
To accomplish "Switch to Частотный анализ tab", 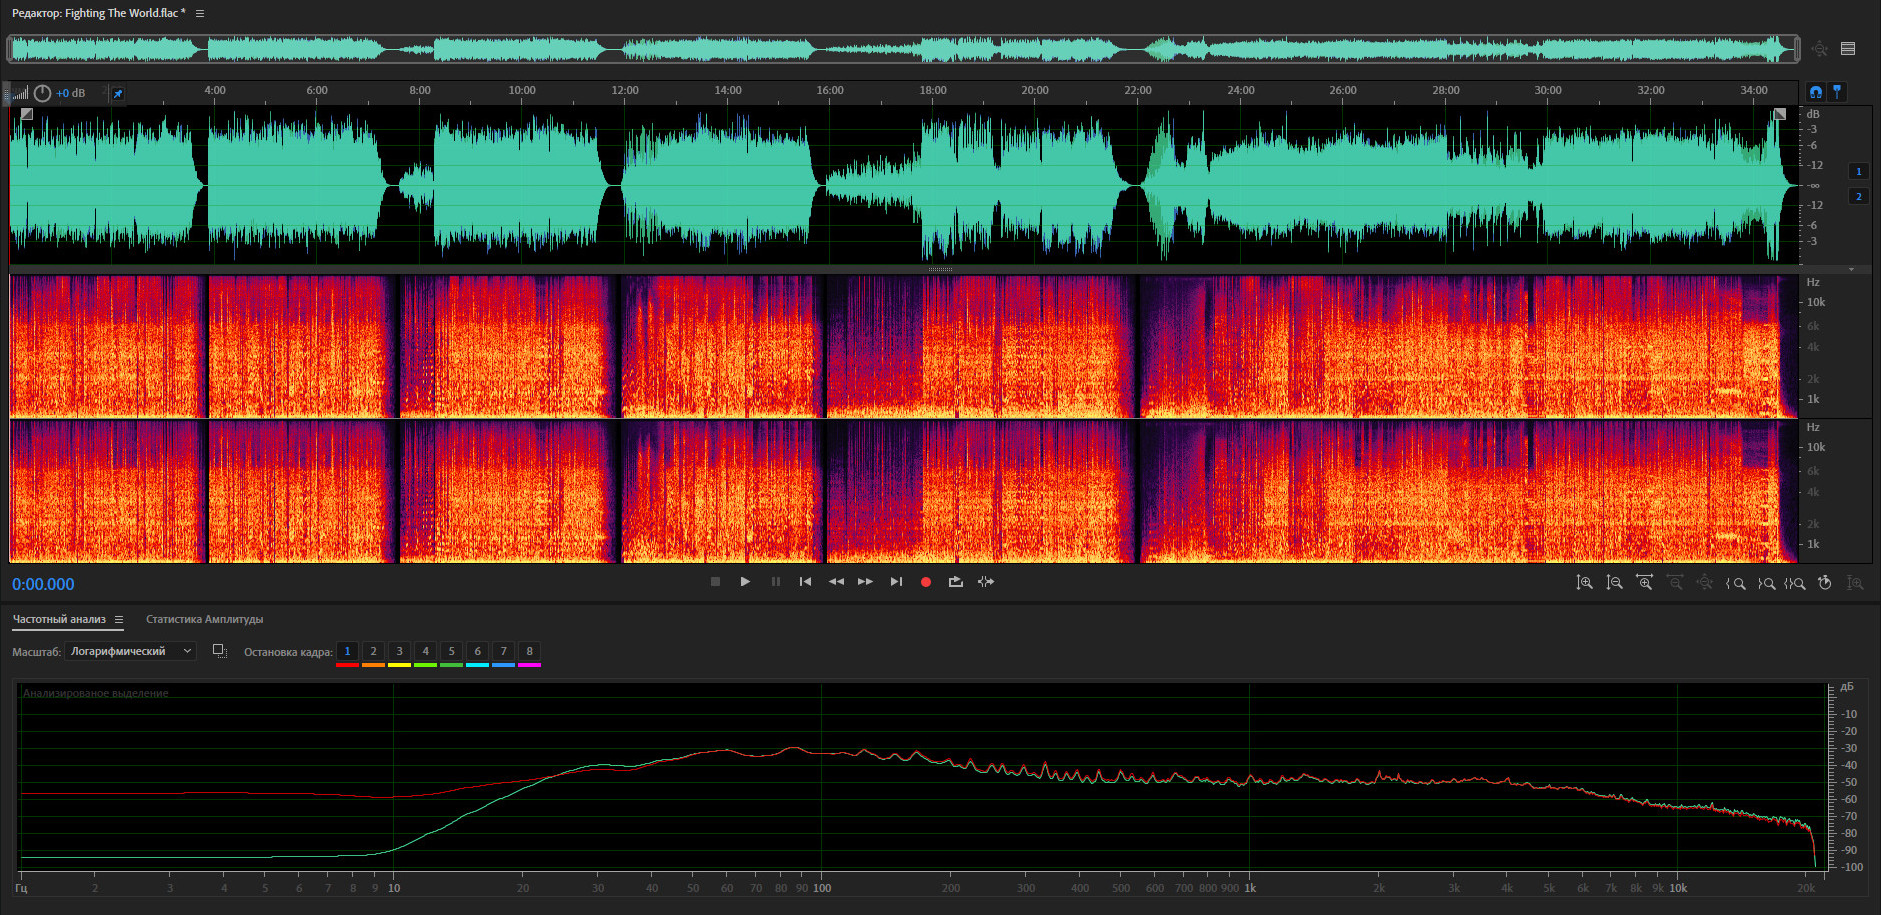I will tap(59, 619).
